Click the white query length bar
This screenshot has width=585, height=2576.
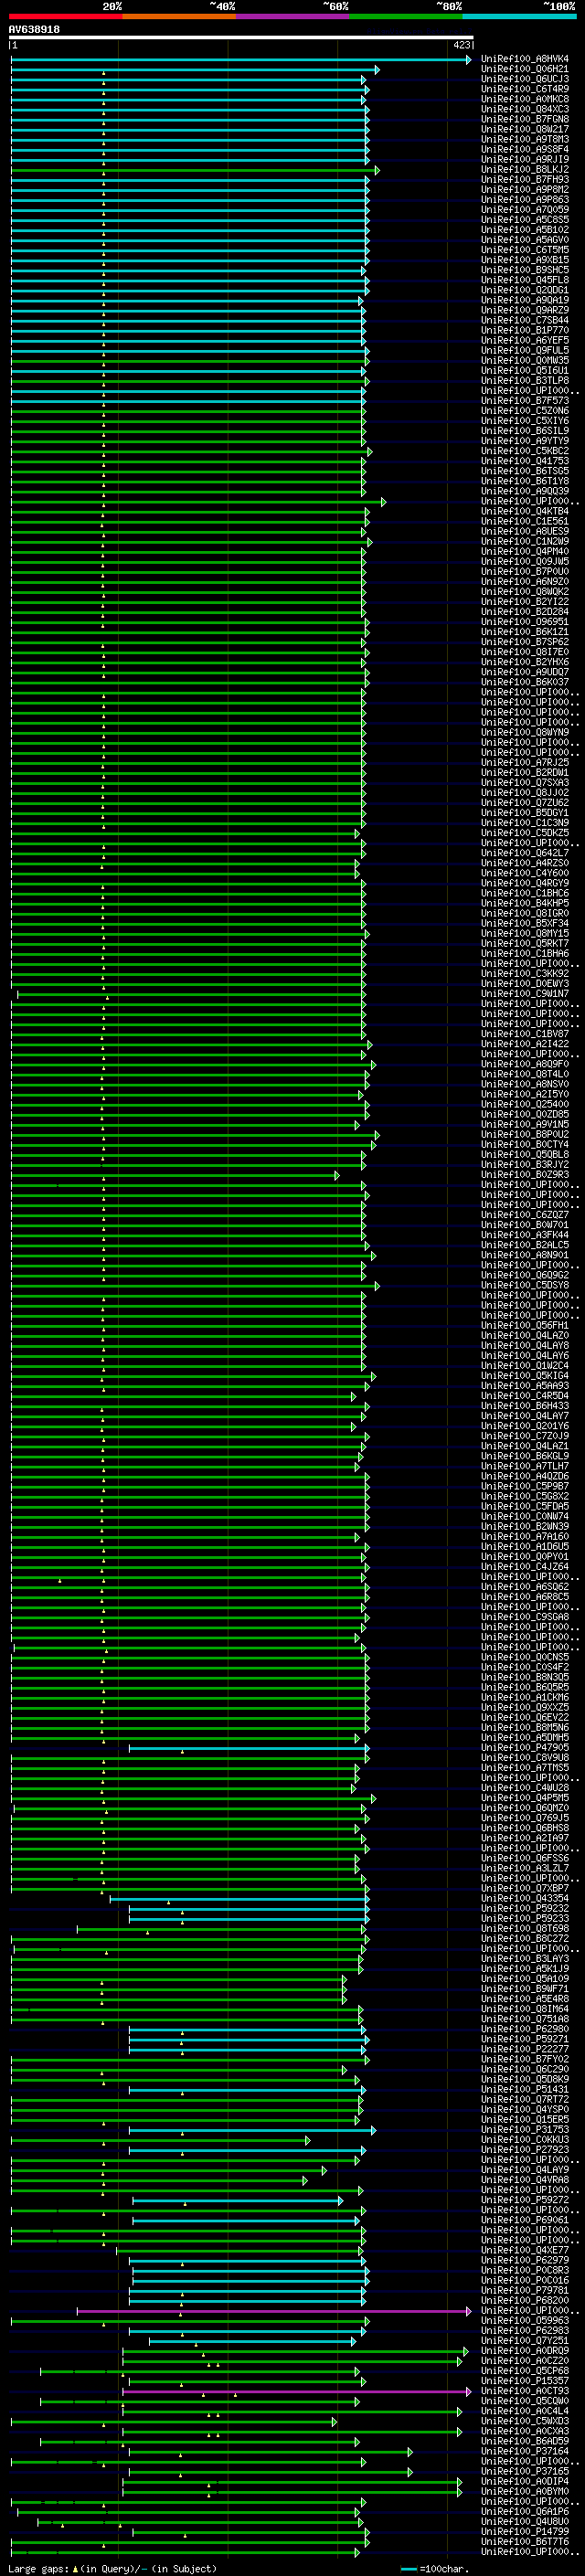coord(241,38)
